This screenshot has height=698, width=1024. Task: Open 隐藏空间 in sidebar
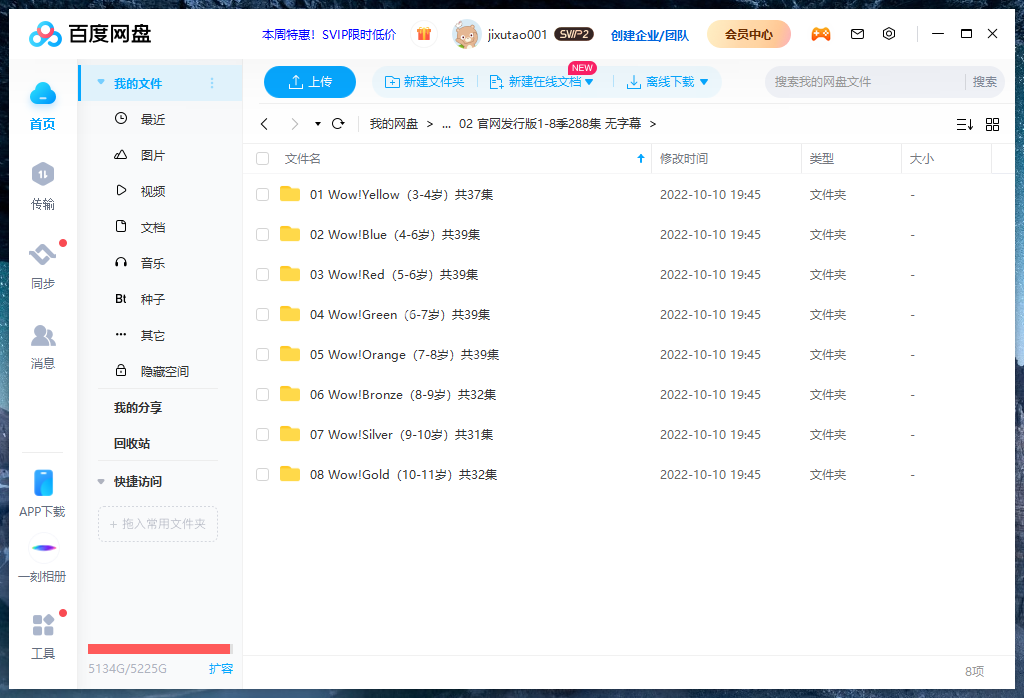pos(160,371)
